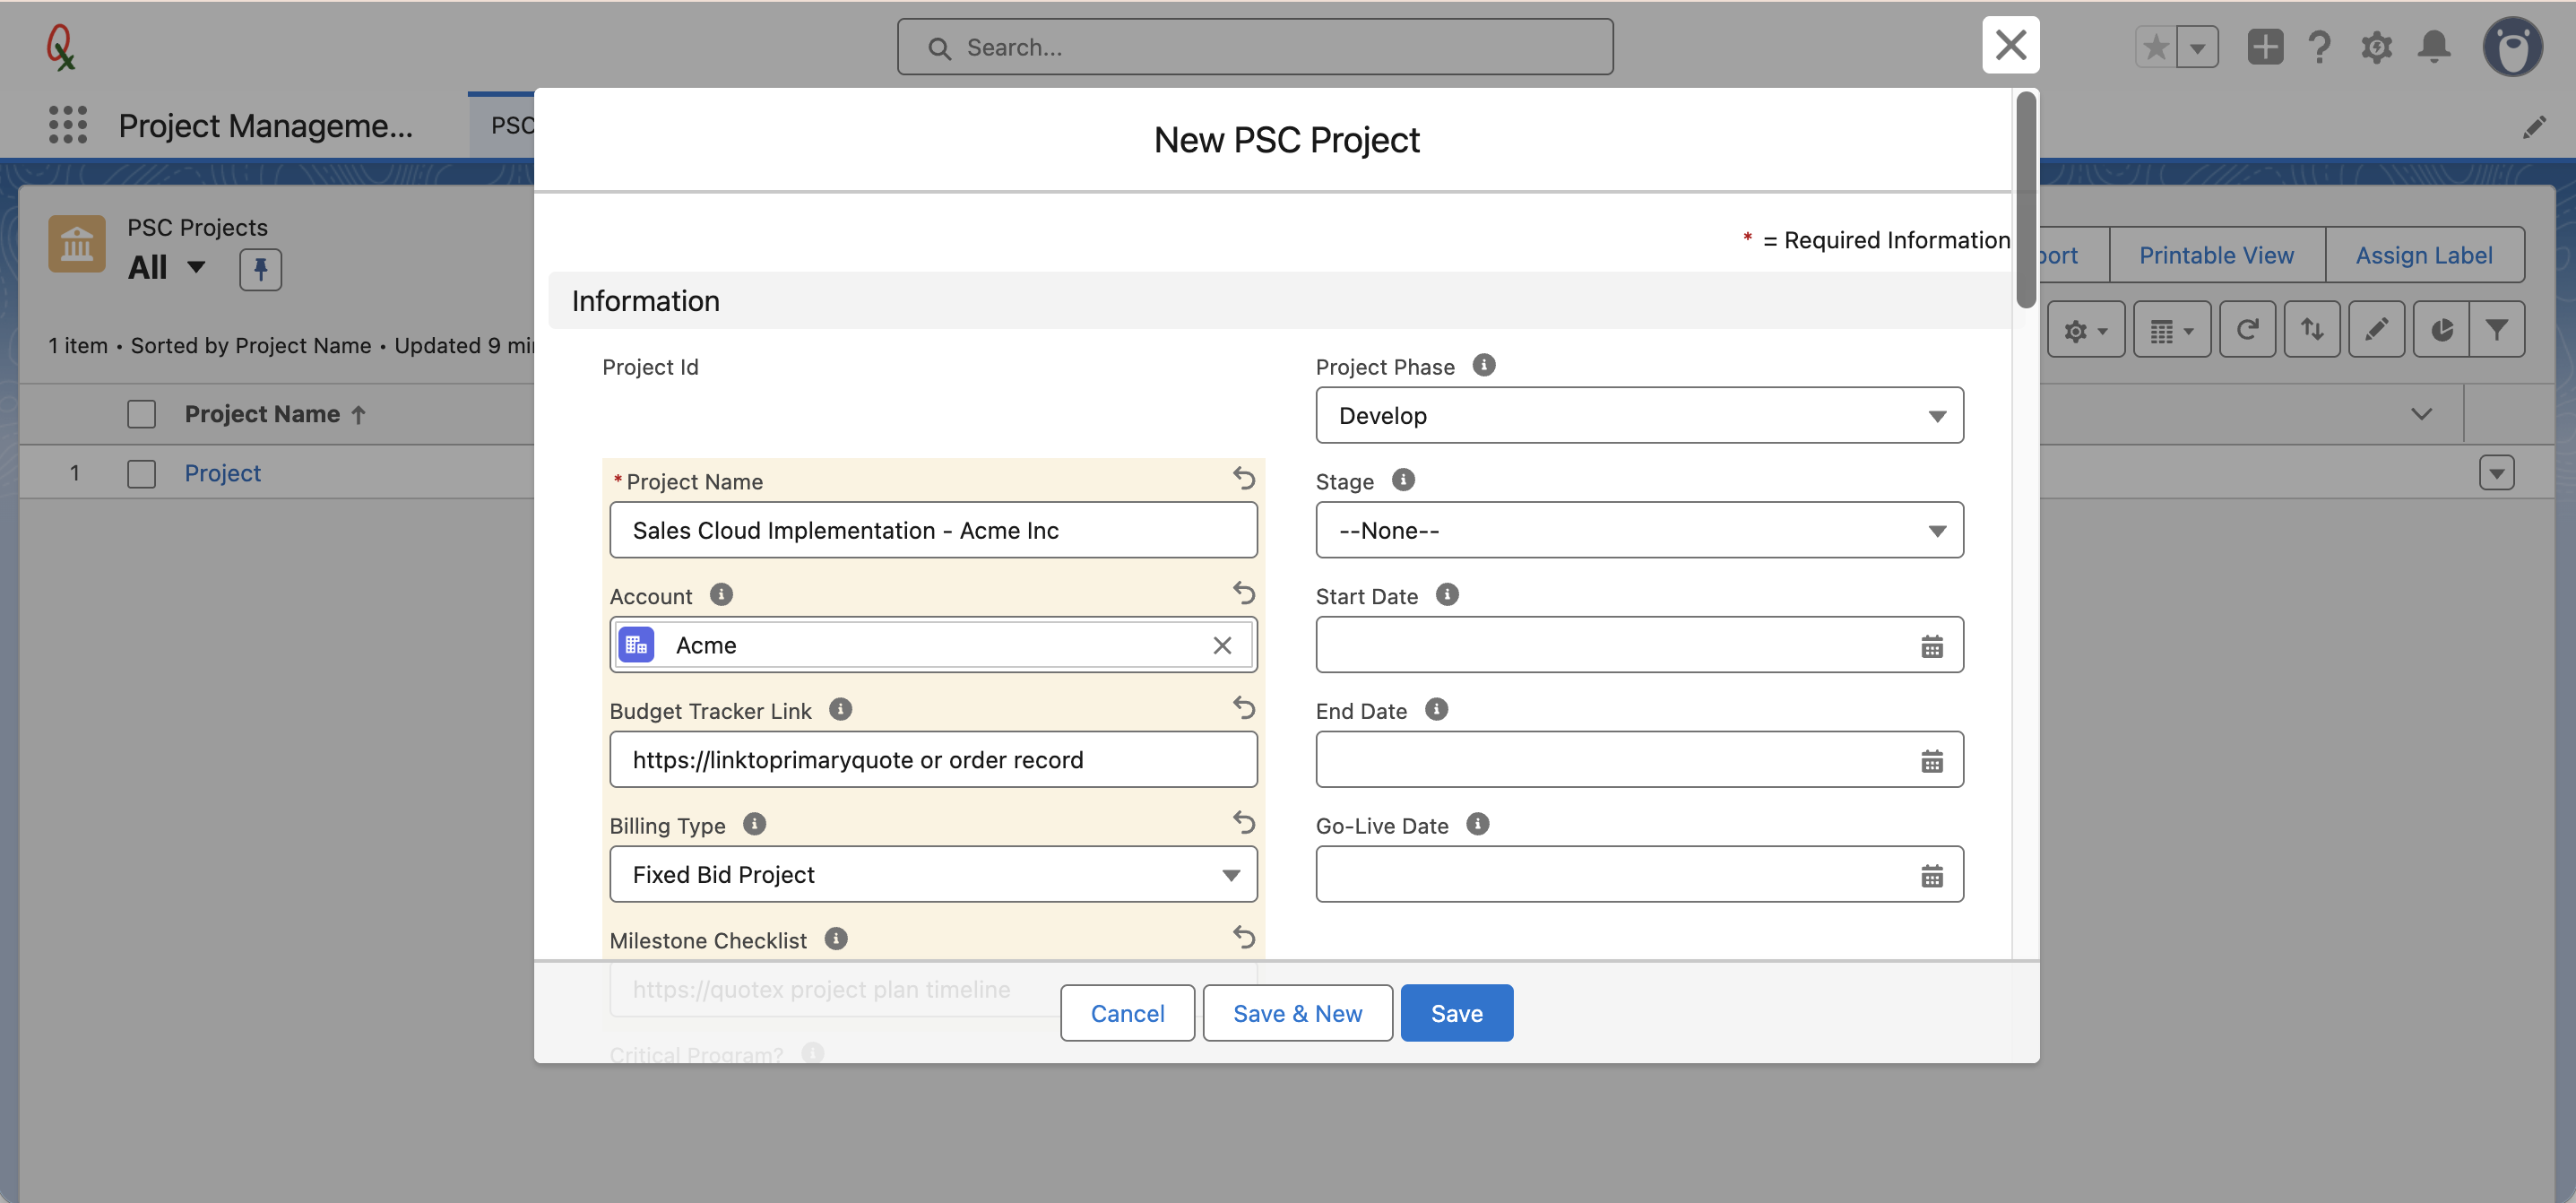Viewport: 2576px width, 1203px height.
Task: Click into the Start Date field
Action: [1639, 646]
